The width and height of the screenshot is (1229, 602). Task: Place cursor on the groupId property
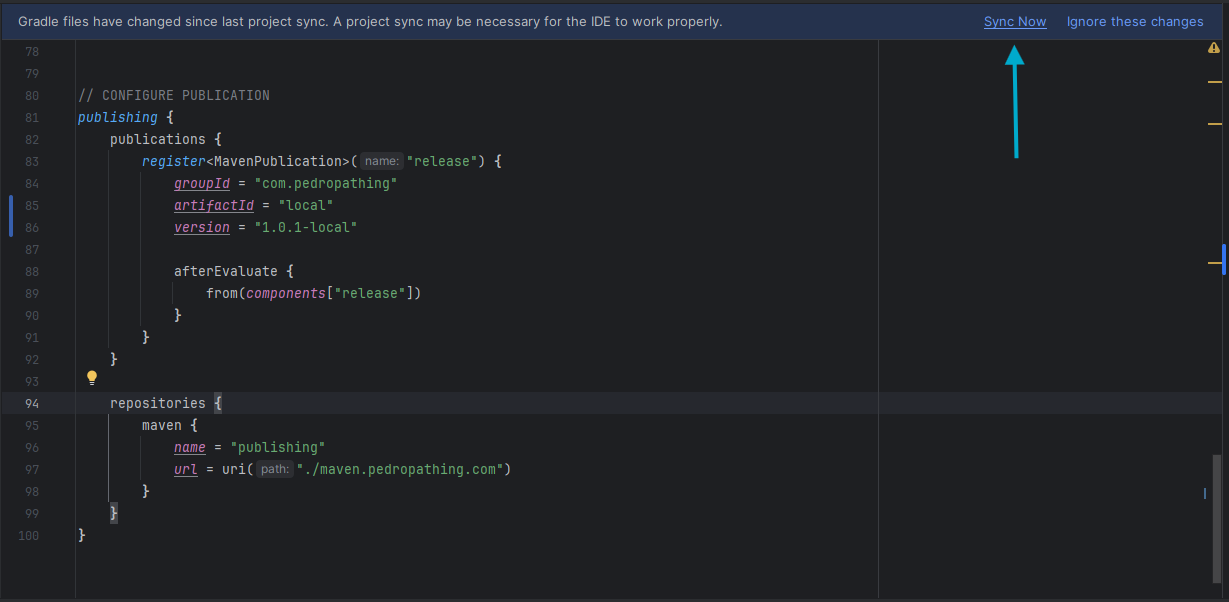click(202, 184)
